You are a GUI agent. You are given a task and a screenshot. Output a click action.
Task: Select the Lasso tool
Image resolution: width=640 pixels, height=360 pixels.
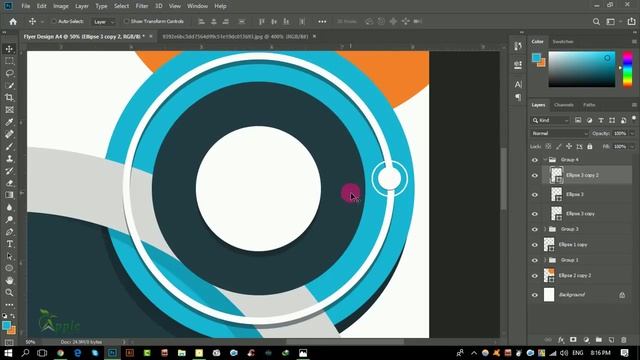pyautogui.click(x=9, y=73)
